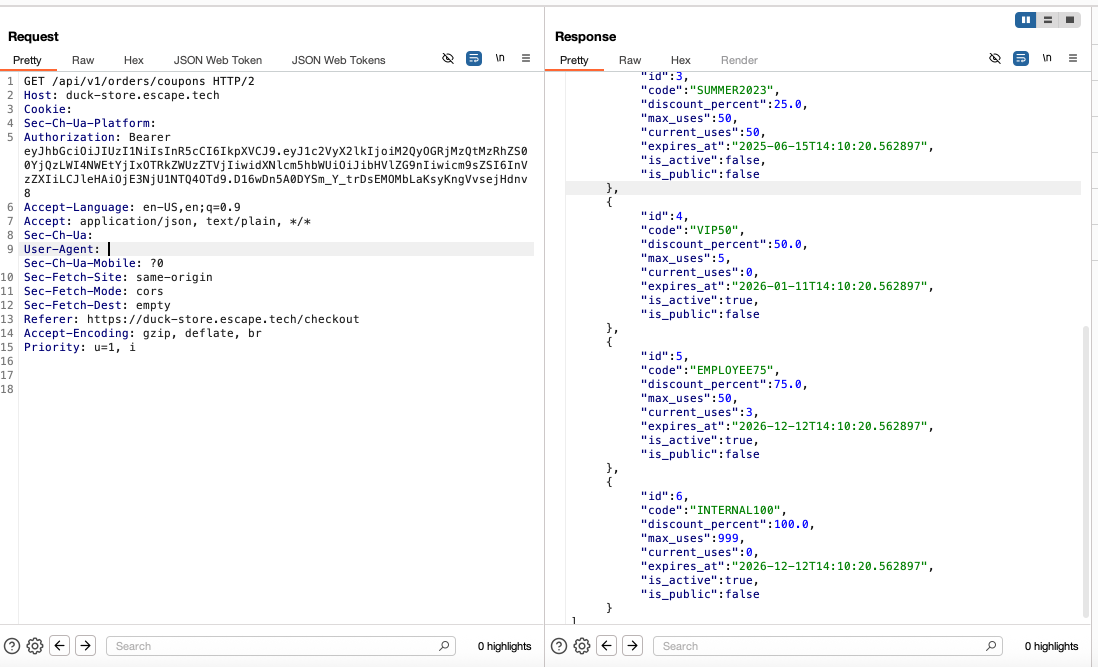This screenshot has height=667, width=1098.
Task: Switch to the Hex view of the Request
Action: point(134,60)
